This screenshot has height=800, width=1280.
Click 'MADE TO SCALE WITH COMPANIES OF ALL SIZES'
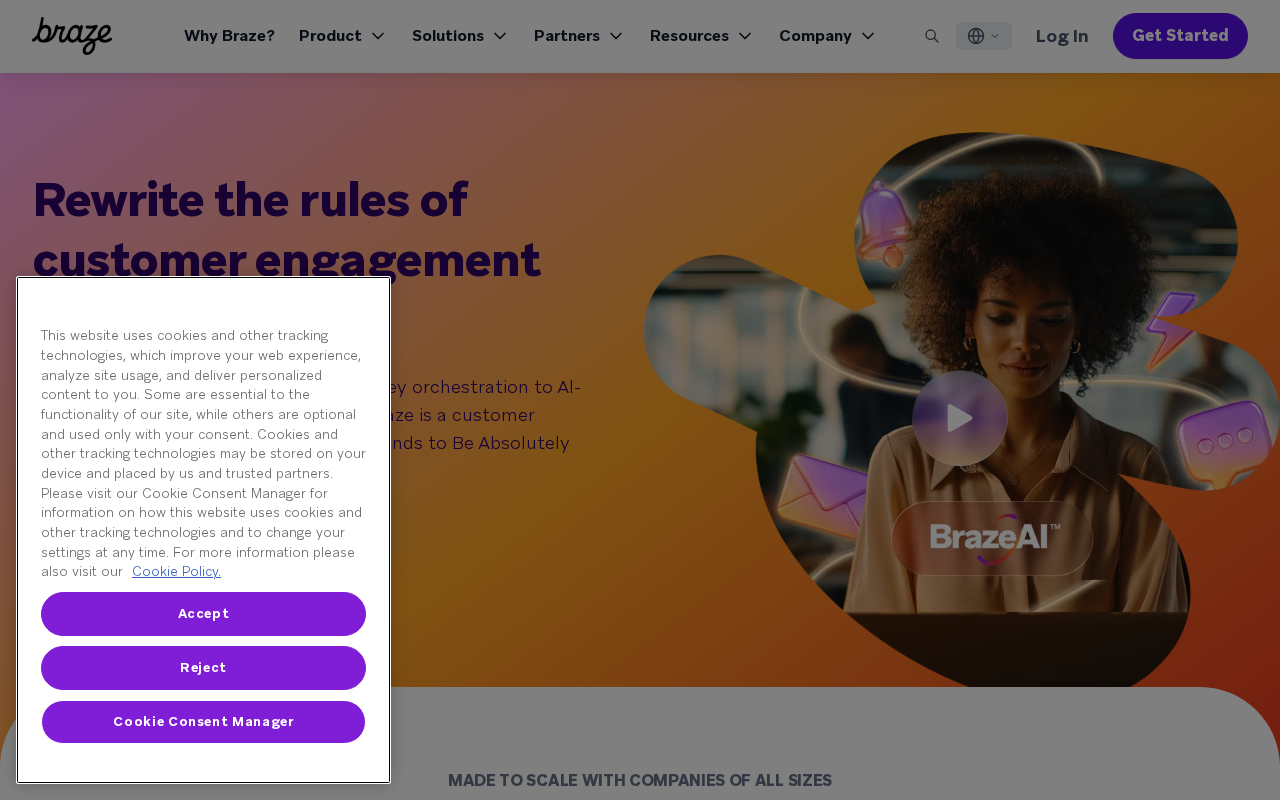pos(640,781)
